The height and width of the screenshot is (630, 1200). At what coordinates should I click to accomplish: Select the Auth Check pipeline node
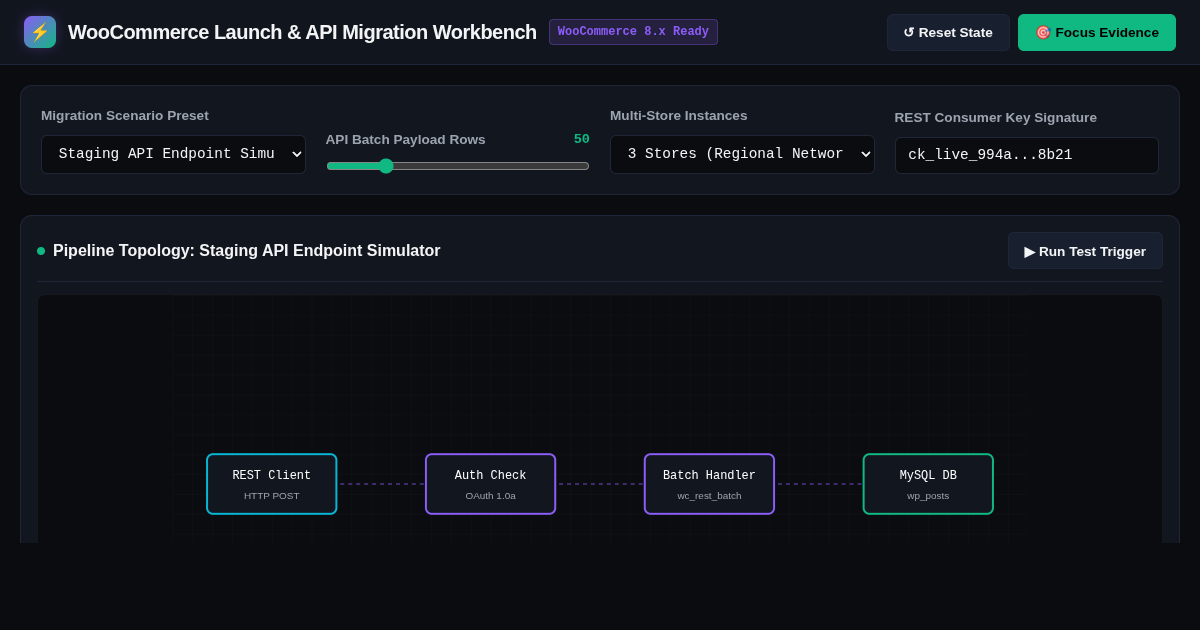click(490, 484)
